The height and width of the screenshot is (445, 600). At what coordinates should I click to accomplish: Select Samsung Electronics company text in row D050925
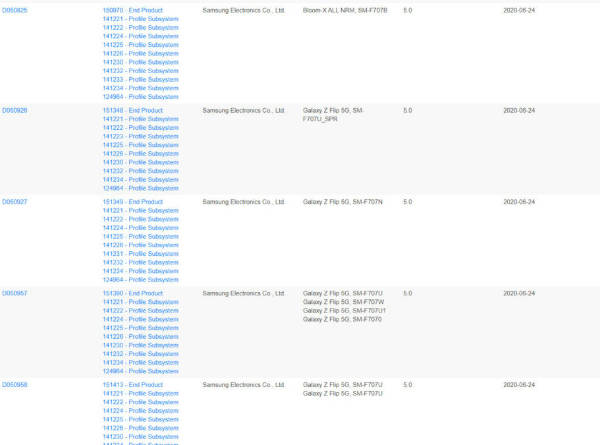pyautogui.click(x=243, y=10)
